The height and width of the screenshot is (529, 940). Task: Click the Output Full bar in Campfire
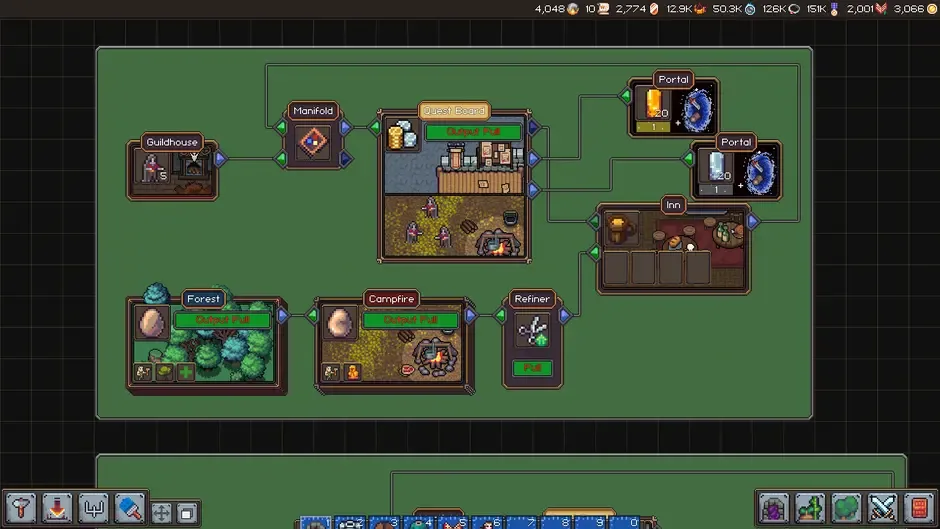(411, 320)
